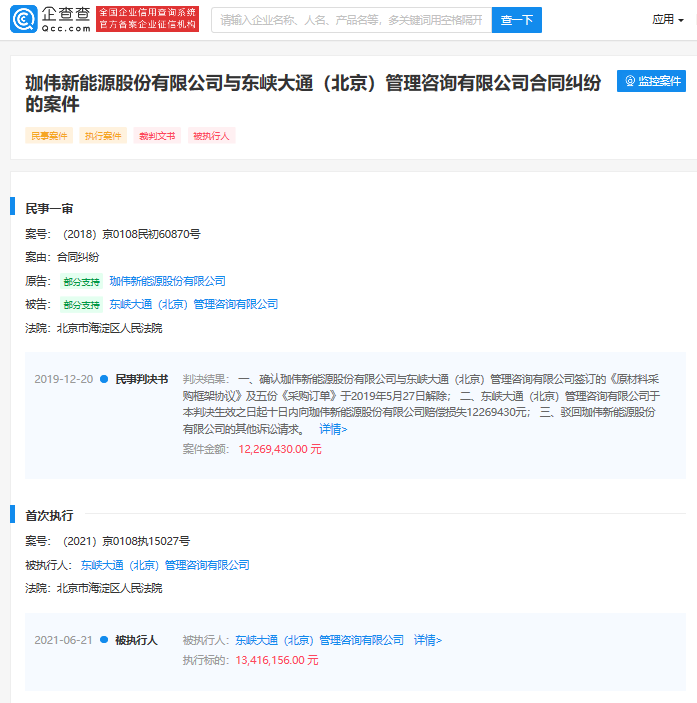Viewport: 697px width, 703px height.
Task: Click the red 全国企业信用查询系统 banner
Action: 148,19
